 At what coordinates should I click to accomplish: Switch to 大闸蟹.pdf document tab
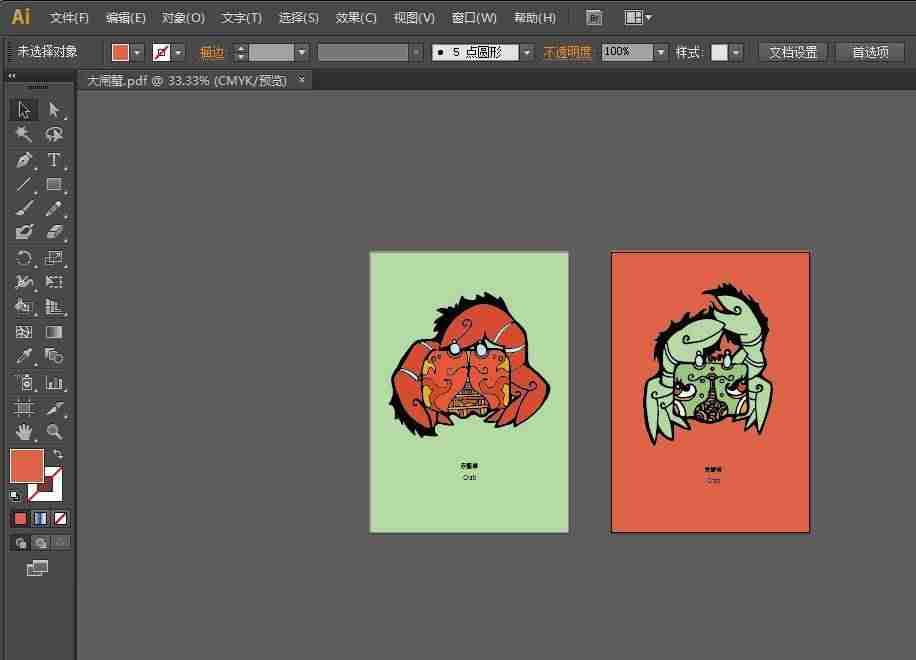click(187, 81)
